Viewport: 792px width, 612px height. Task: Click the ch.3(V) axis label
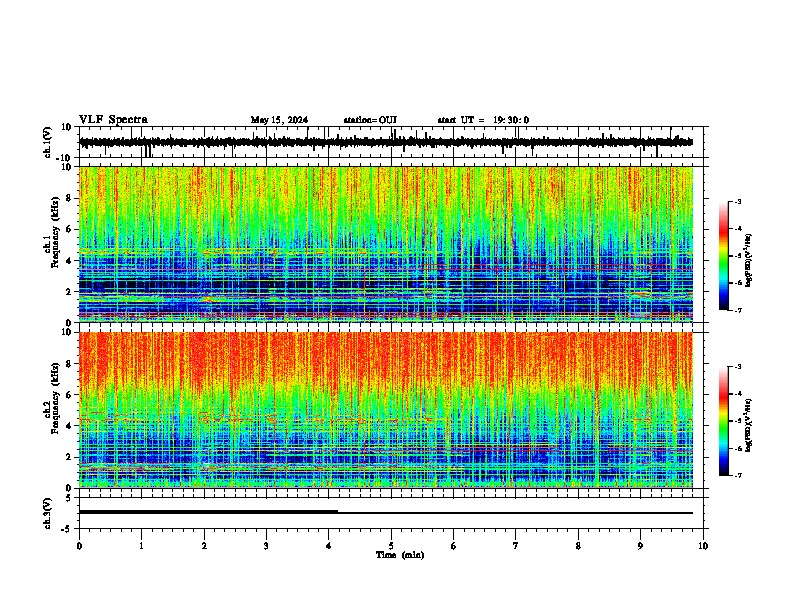pyautogui.click(x=48, y=513)
